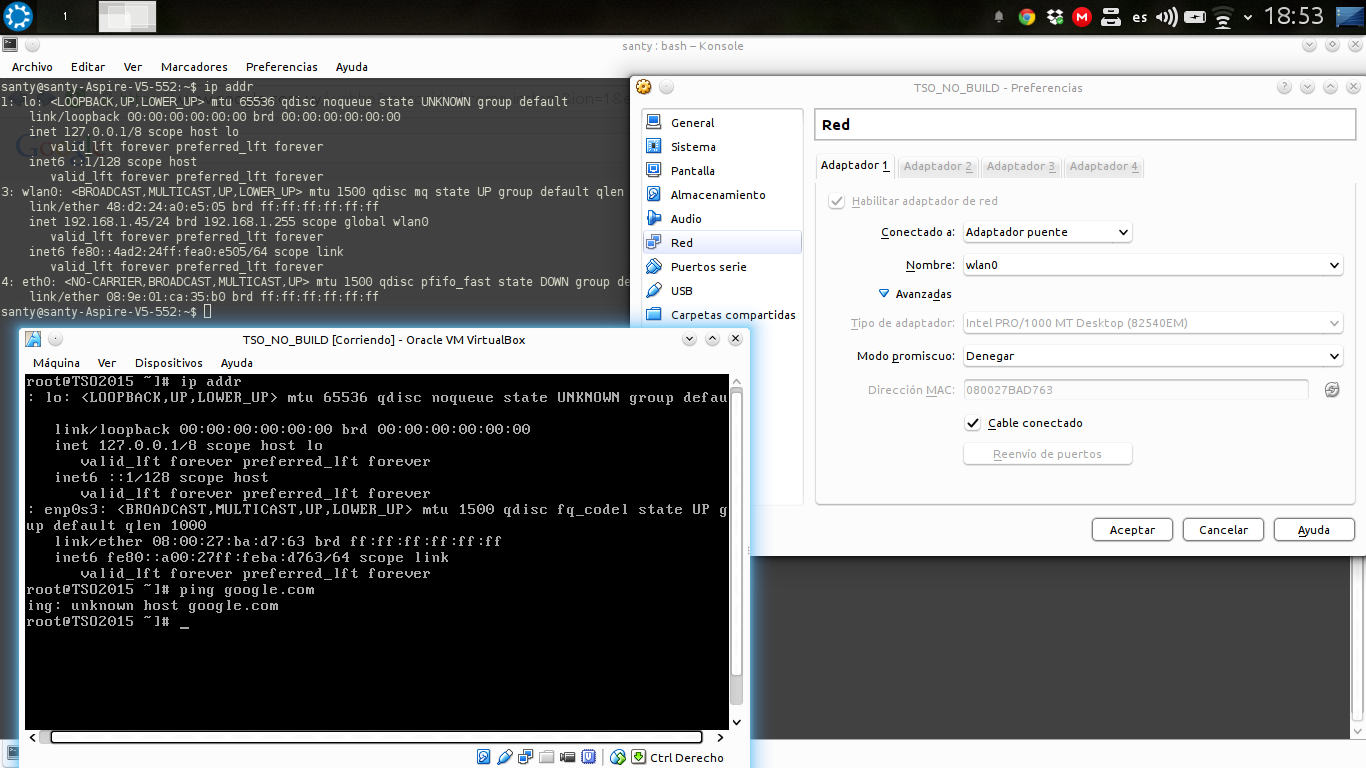Open the Tipo de adaptador dropdown
This screenshot has height=768, width=1366.
tap(1152, 323)
